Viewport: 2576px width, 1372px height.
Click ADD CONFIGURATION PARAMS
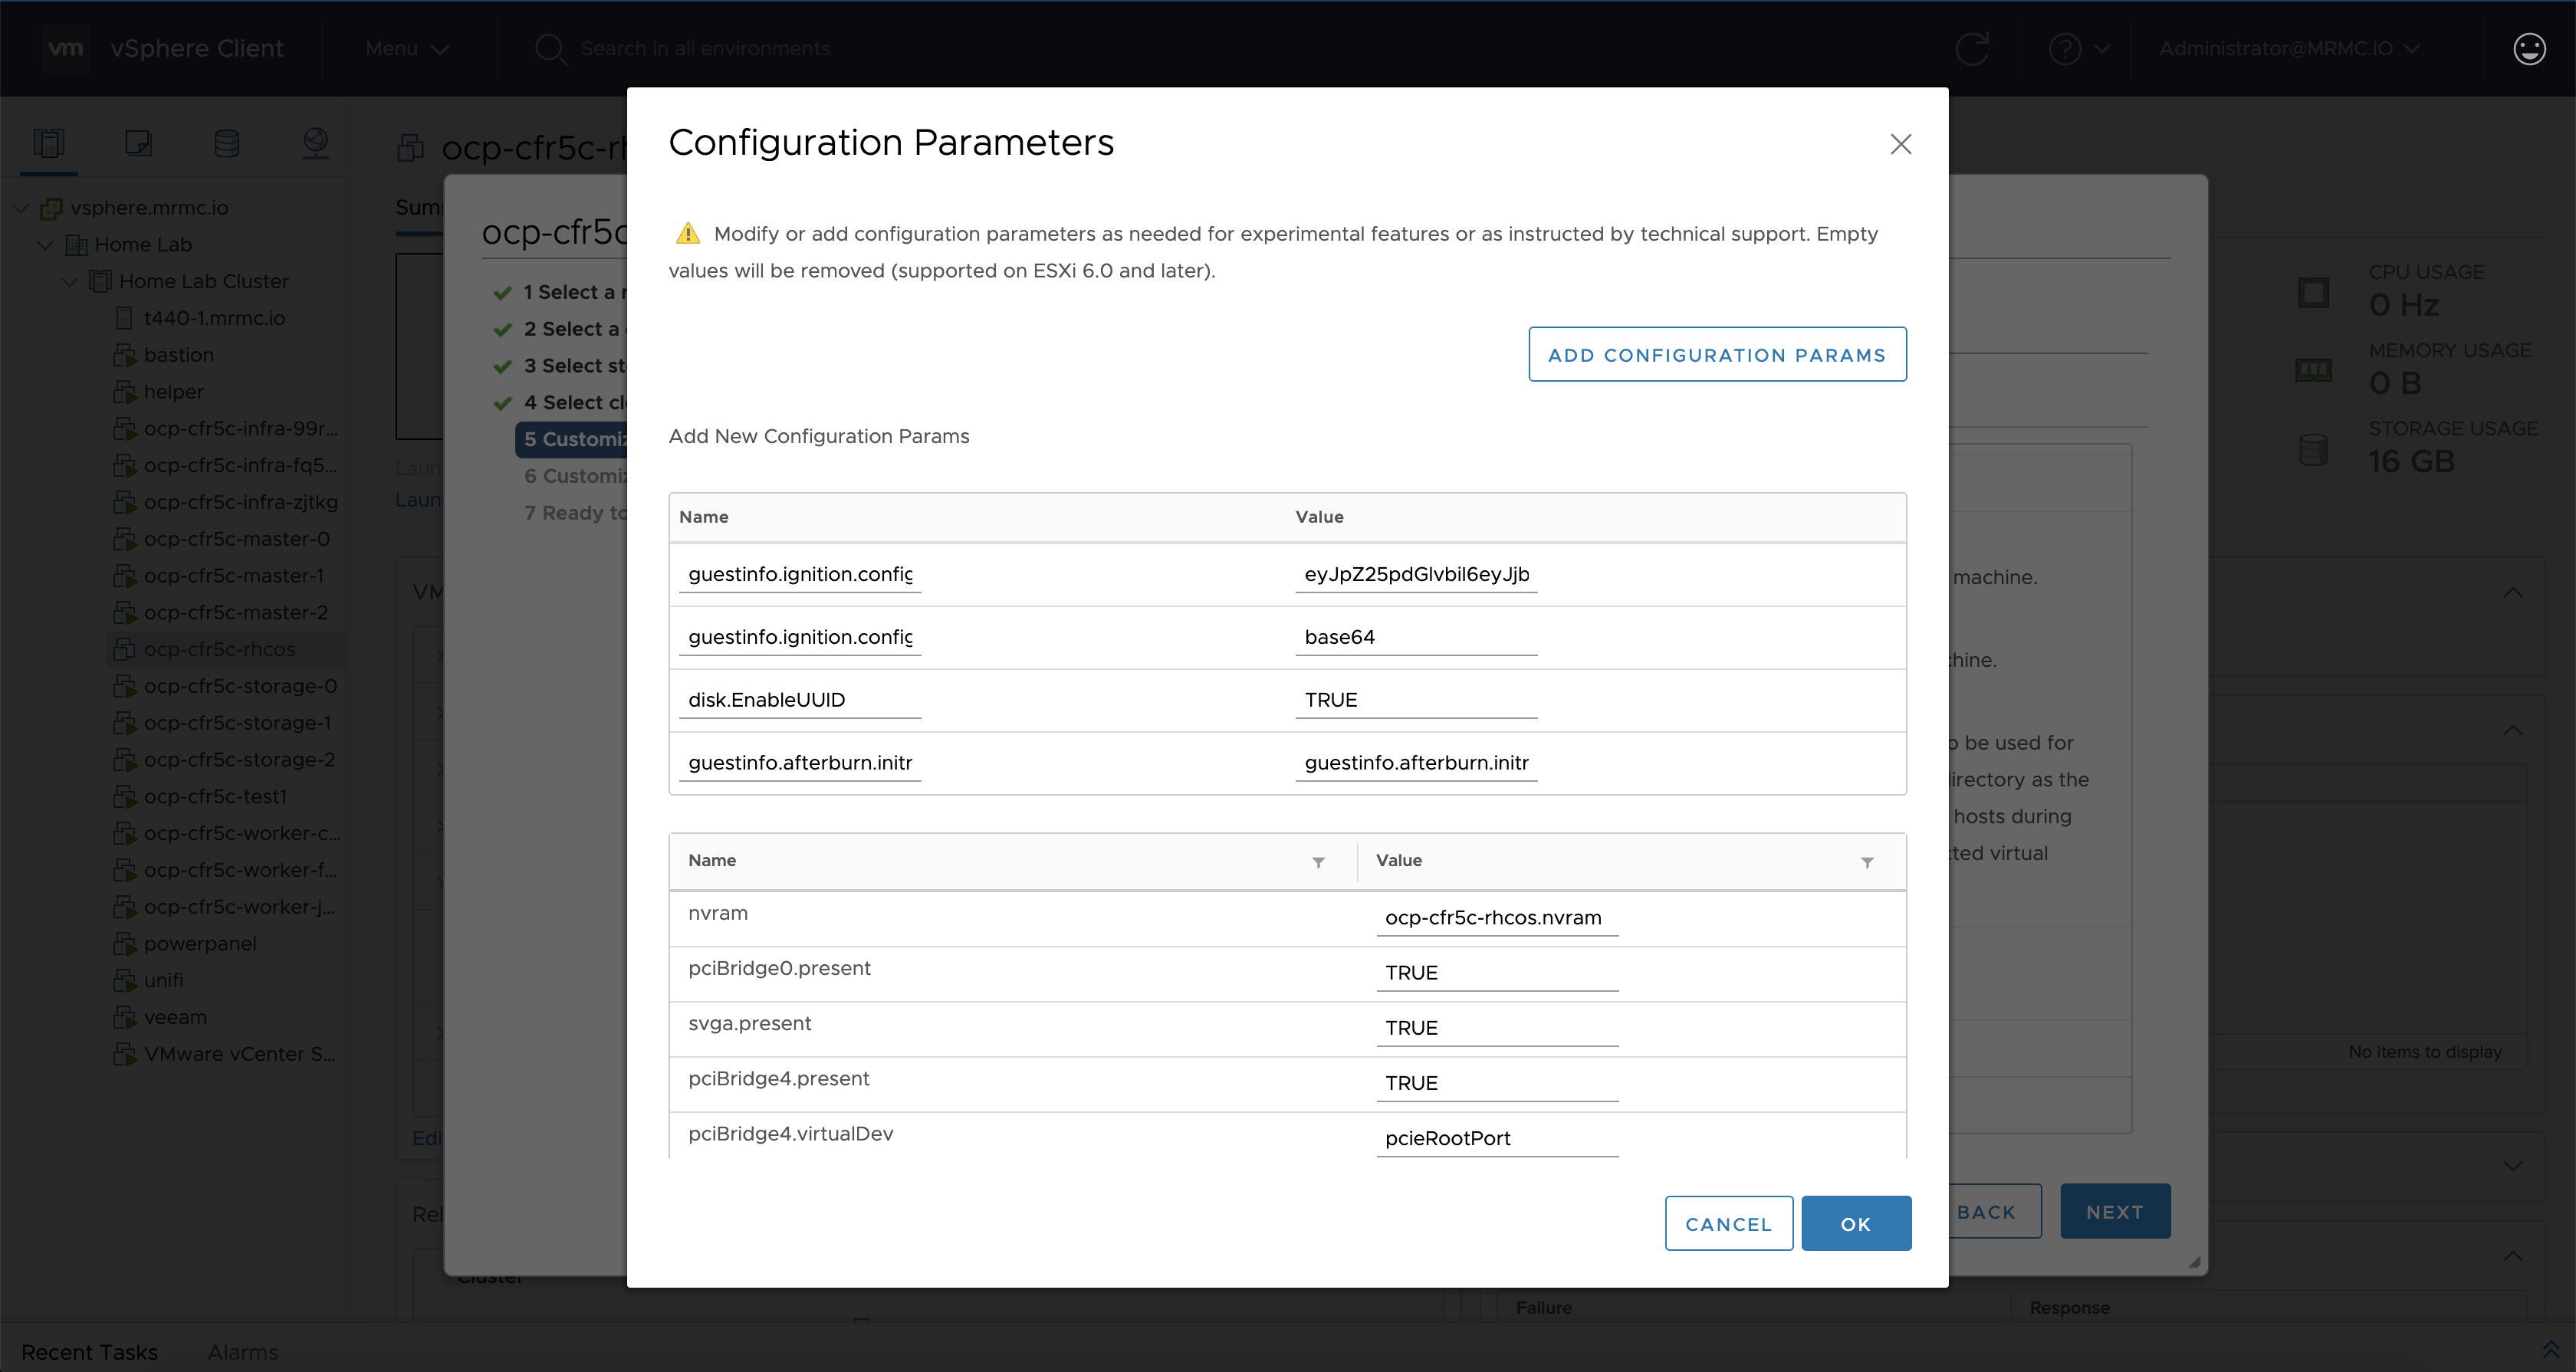point(1717,354)
